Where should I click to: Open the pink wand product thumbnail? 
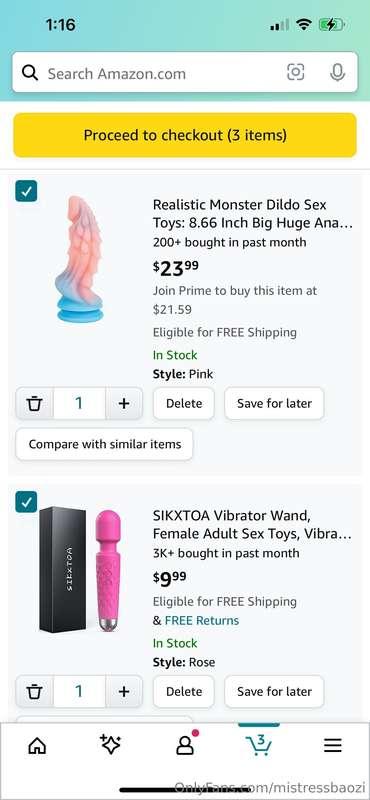coord(108,569)
